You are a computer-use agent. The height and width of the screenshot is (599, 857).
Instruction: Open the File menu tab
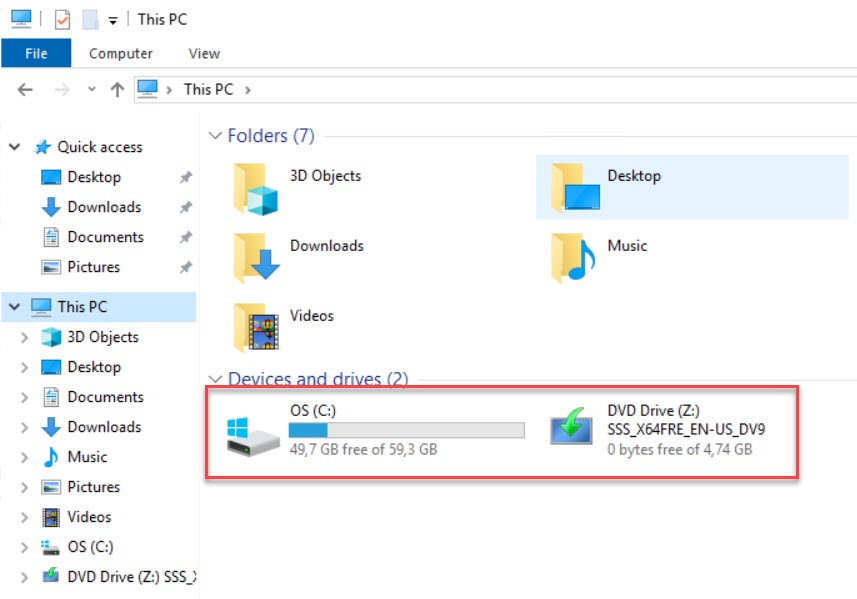tap(36, 54)
